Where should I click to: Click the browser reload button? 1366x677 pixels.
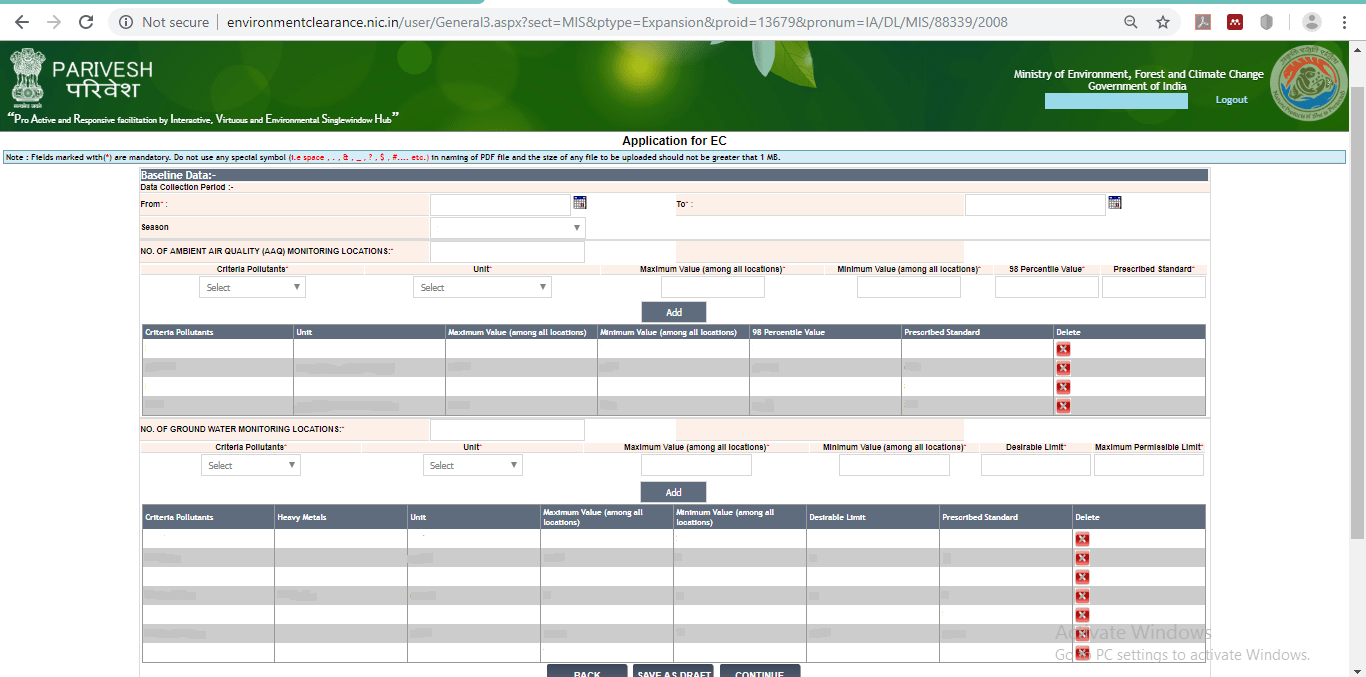click(x=86, y=22)
